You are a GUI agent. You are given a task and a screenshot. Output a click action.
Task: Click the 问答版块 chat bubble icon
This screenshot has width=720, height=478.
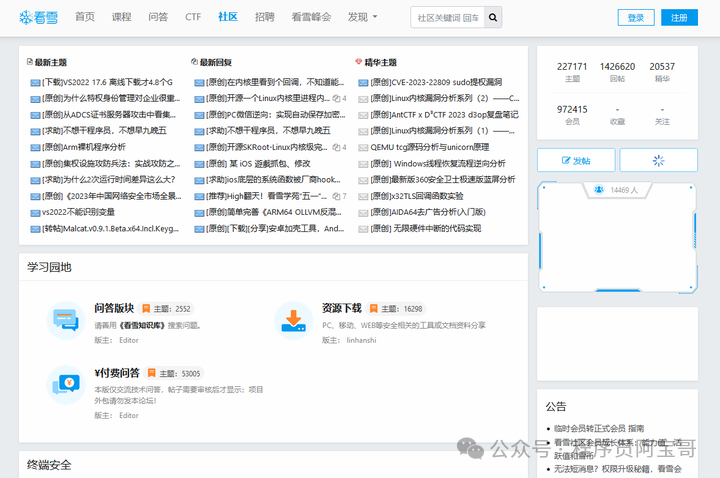pos(66,320)
